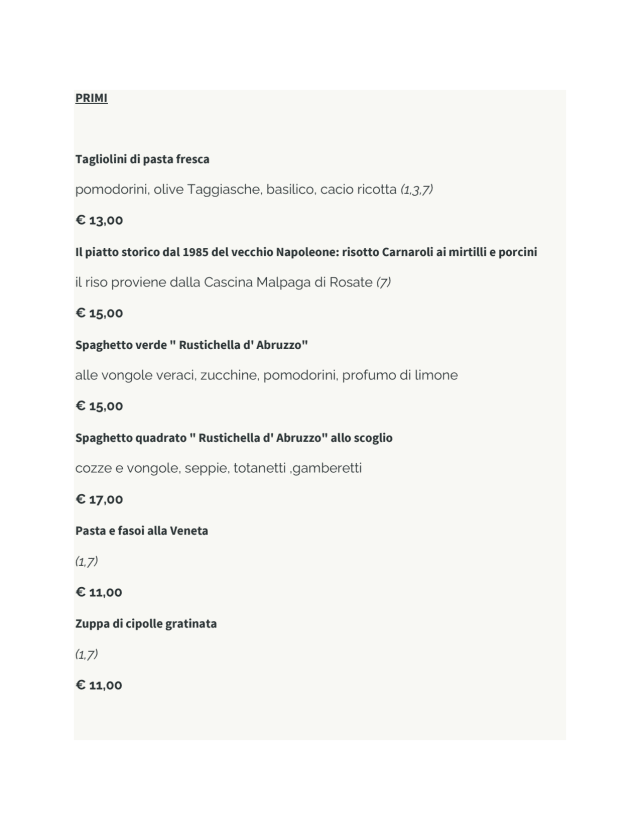Click the alle vongole veraci description line
The width and height of the screenshot is (640, 828).
click(266, 375)
